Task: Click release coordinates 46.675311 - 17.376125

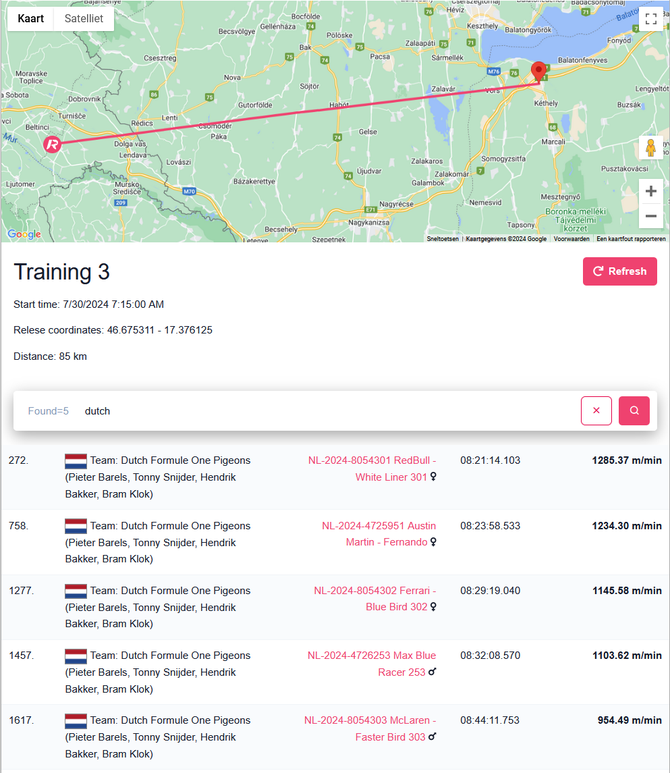Action: (x=160, y=330)
